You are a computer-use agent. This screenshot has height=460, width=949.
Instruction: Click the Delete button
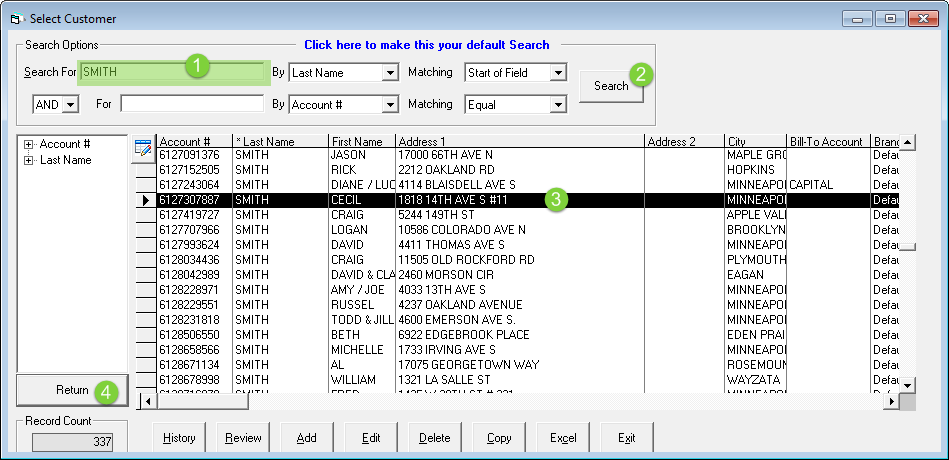coord(435,438)
